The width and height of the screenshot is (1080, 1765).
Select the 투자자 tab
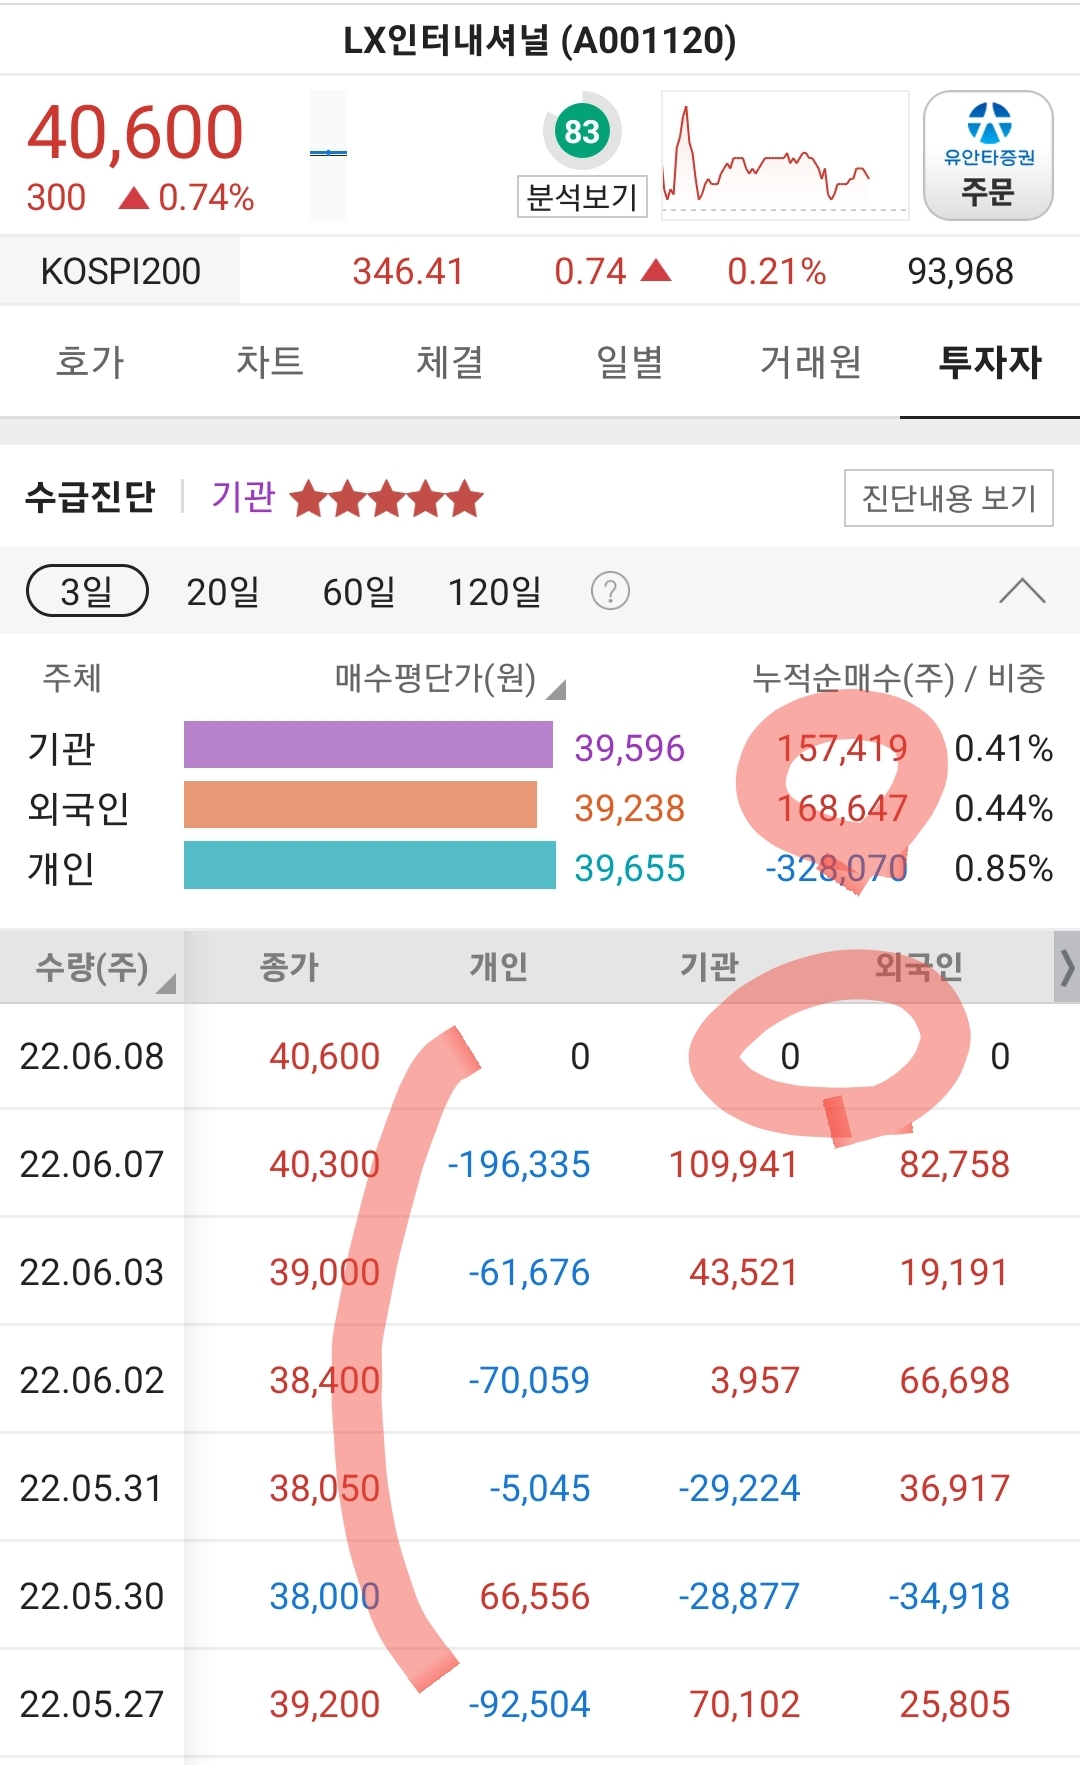(x=990, y=361)
